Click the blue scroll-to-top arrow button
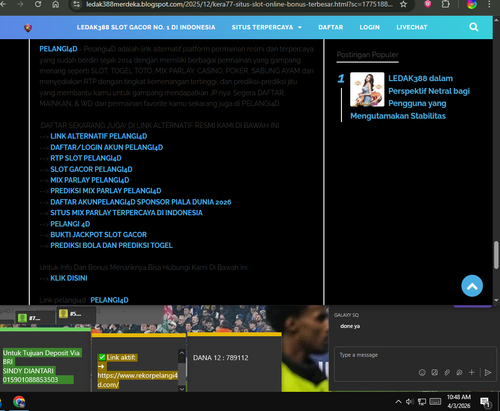The width and height of the screenshot is (500, 411). coord(472,286)
